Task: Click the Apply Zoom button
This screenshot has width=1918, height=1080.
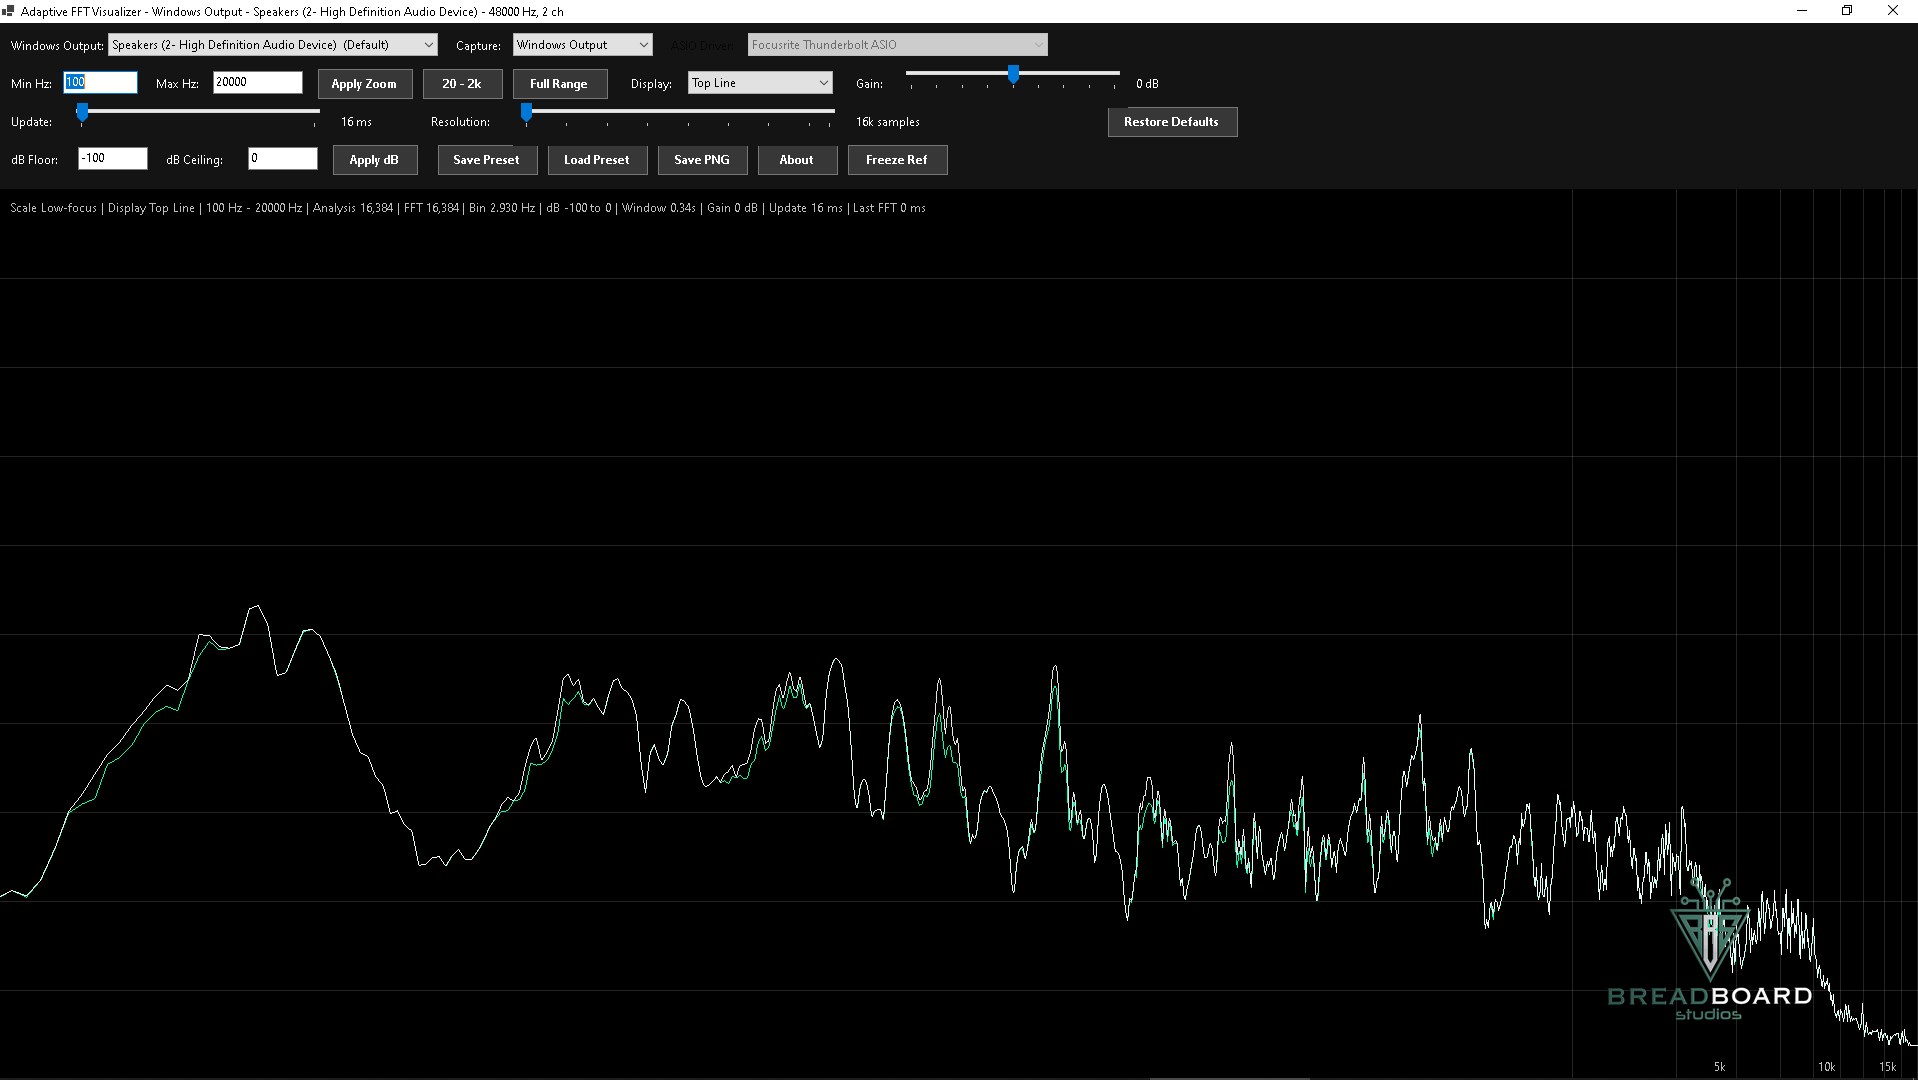Action: [x=364, y=84]
